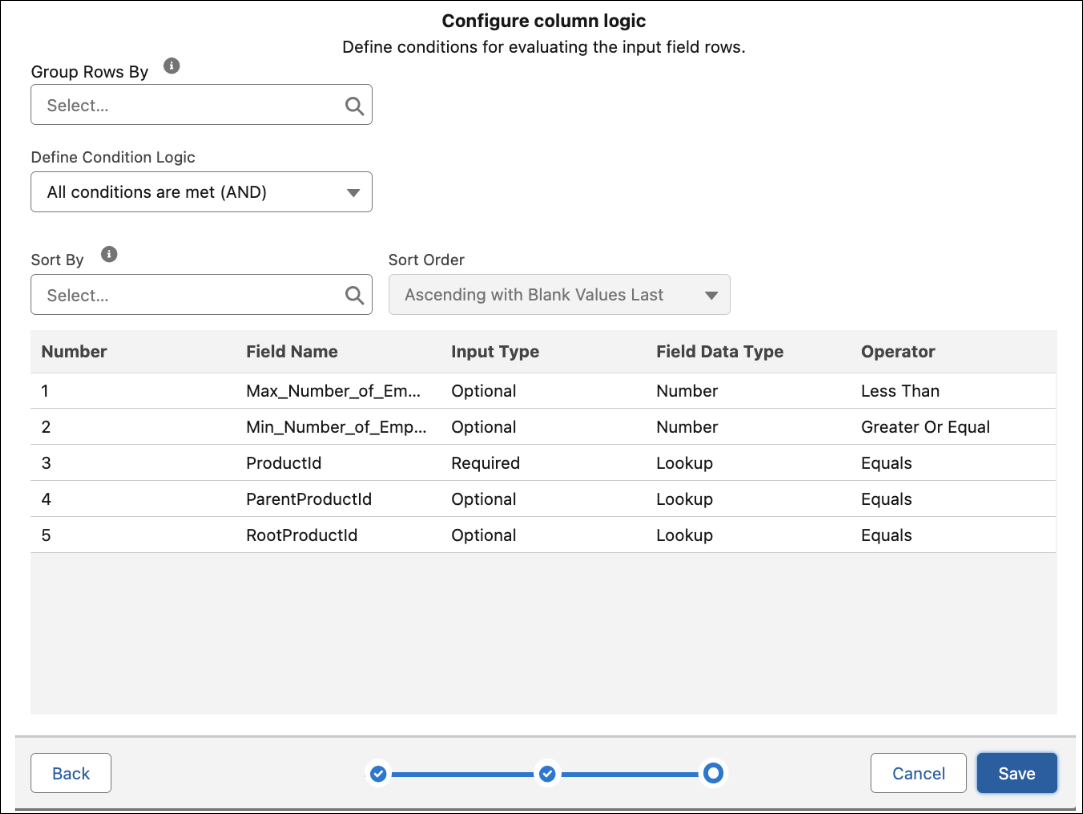
Task: Go Back to previous step
Action: (71, 773)
